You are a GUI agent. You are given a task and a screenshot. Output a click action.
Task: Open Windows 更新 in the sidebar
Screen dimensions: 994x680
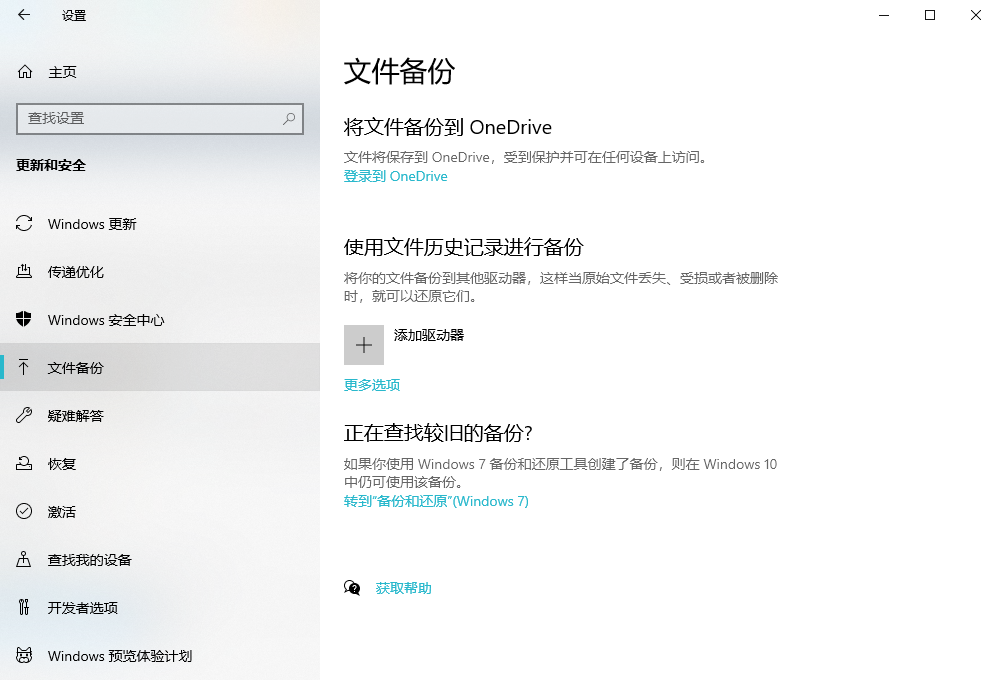pos(90,224)
